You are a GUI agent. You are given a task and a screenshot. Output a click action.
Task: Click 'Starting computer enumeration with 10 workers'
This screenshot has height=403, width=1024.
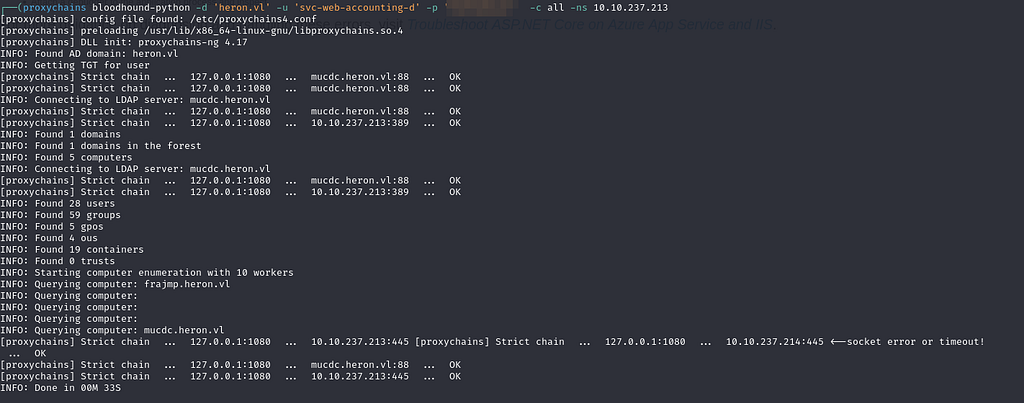pos(147,272)
